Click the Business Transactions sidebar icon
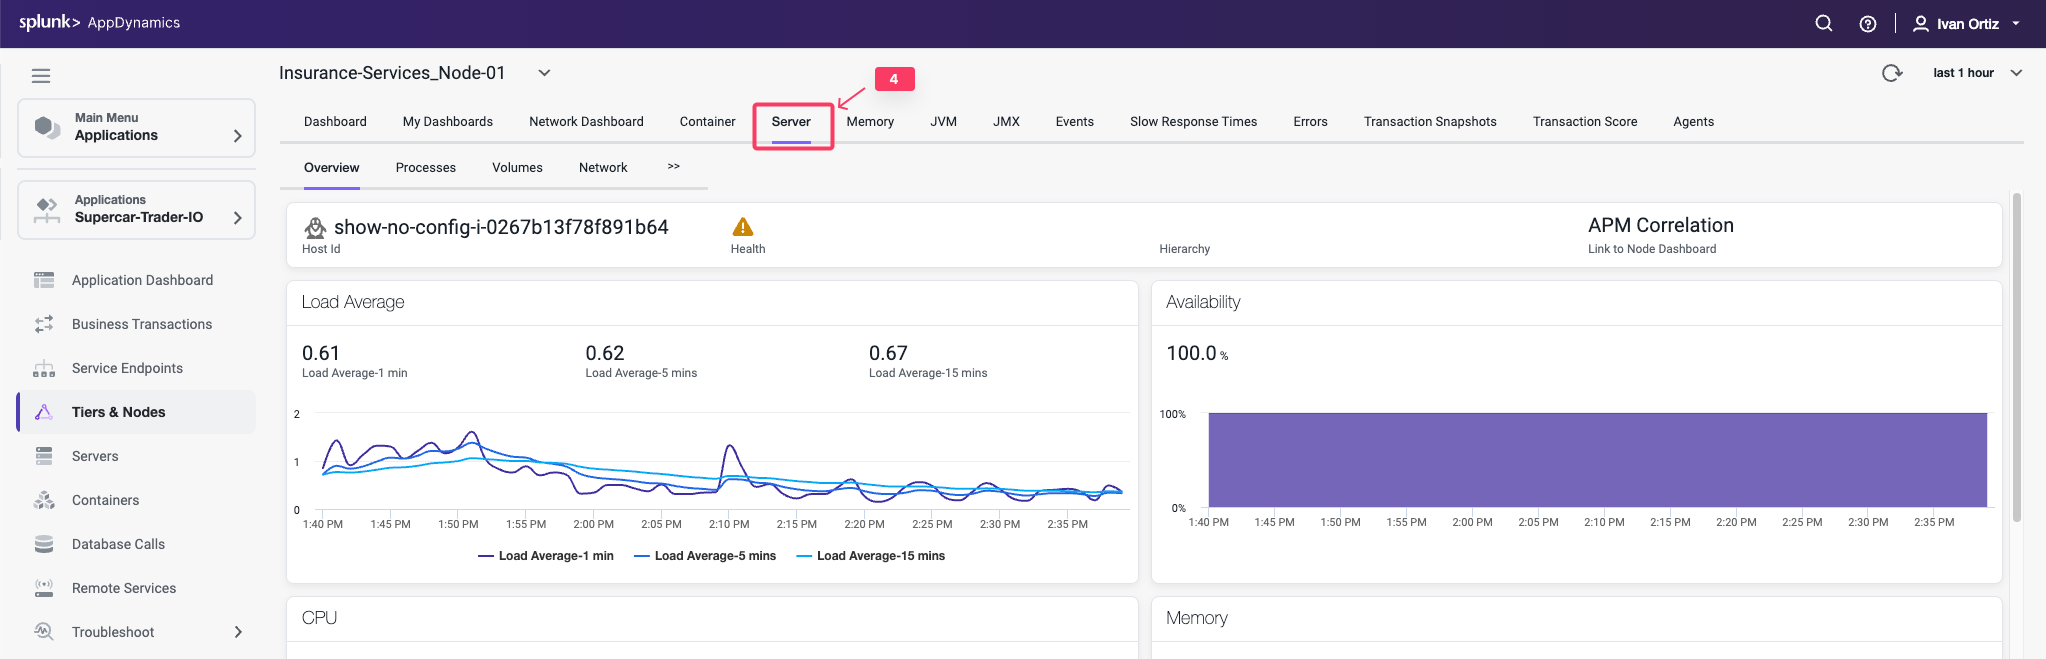 point(44,324)
